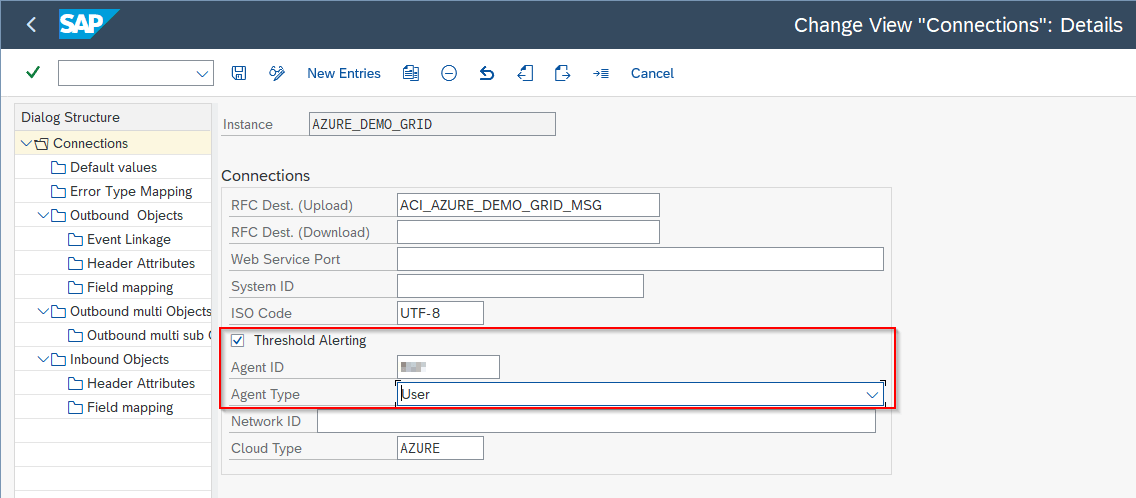Go to previous entry icon
The height and width of the screenshot is (498, 1136).
pyautogui.click(x=525, y=73)
